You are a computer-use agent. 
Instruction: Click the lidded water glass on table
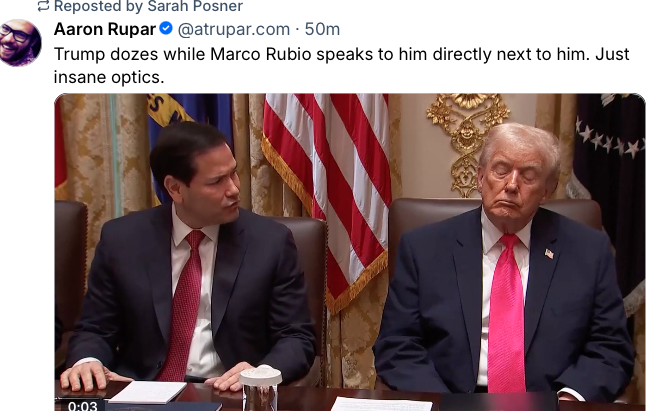pyautogui.click(x=260, y=388)
